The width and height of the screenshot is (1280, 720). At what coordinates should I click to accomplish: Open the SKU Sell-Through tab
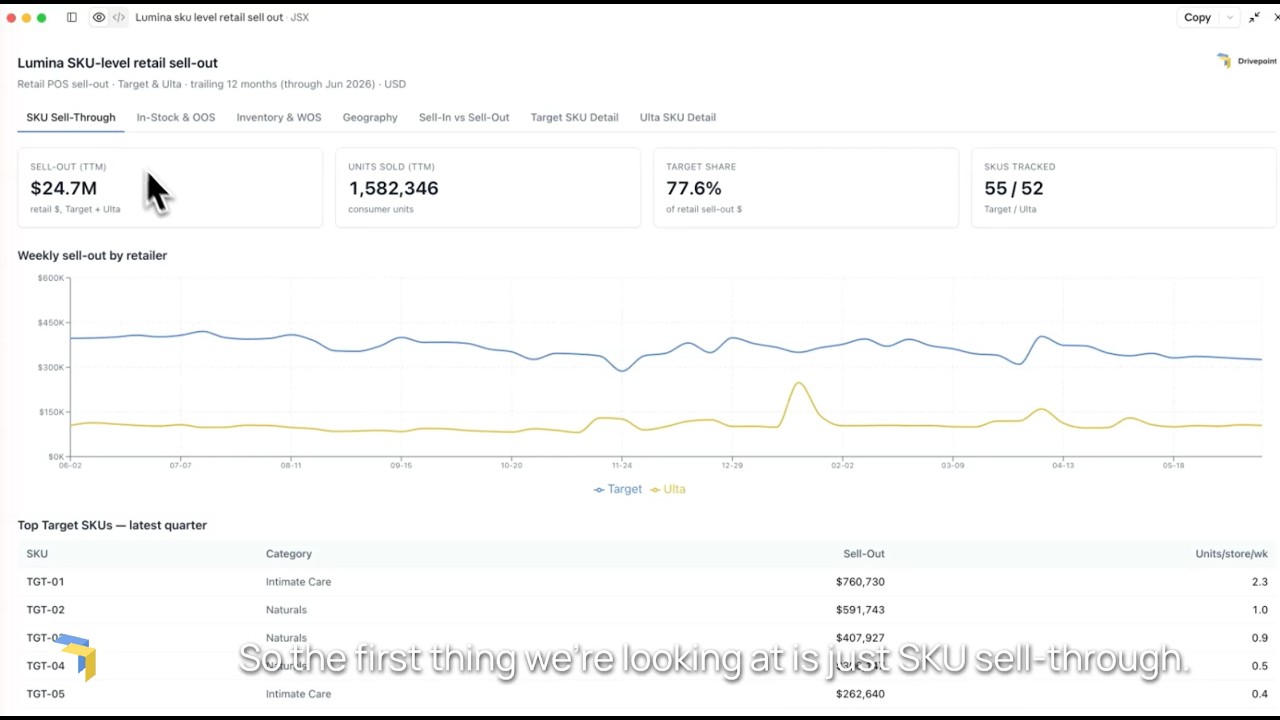coord(71,117)
